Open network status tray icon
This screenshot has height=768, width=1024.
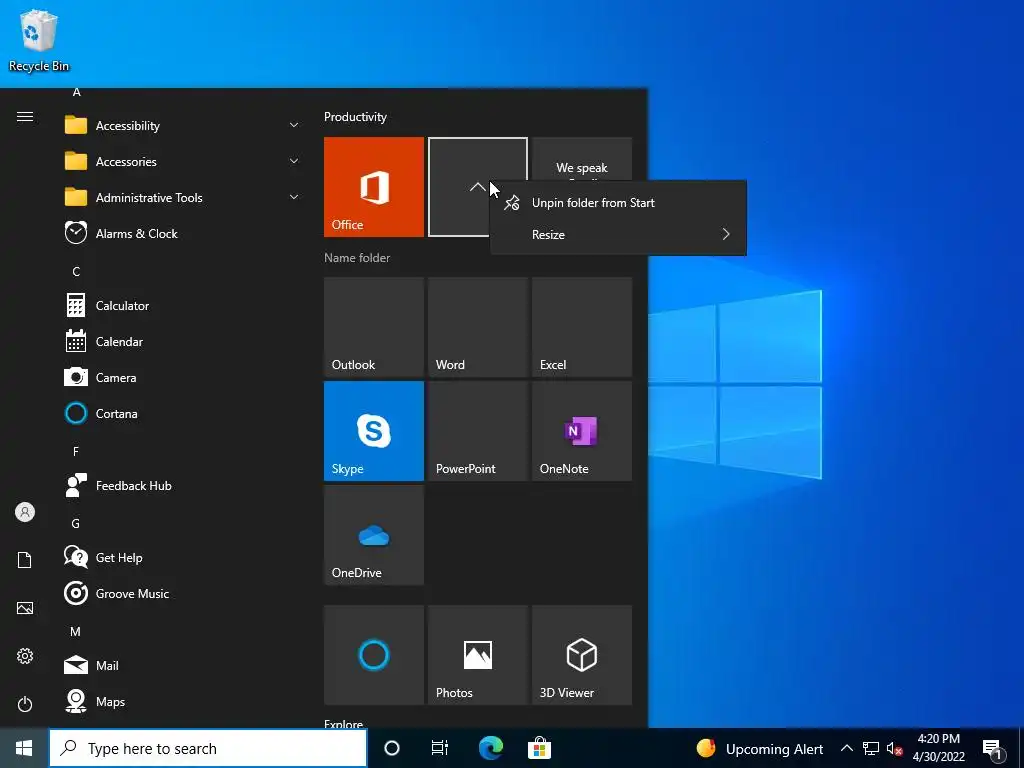871,748
